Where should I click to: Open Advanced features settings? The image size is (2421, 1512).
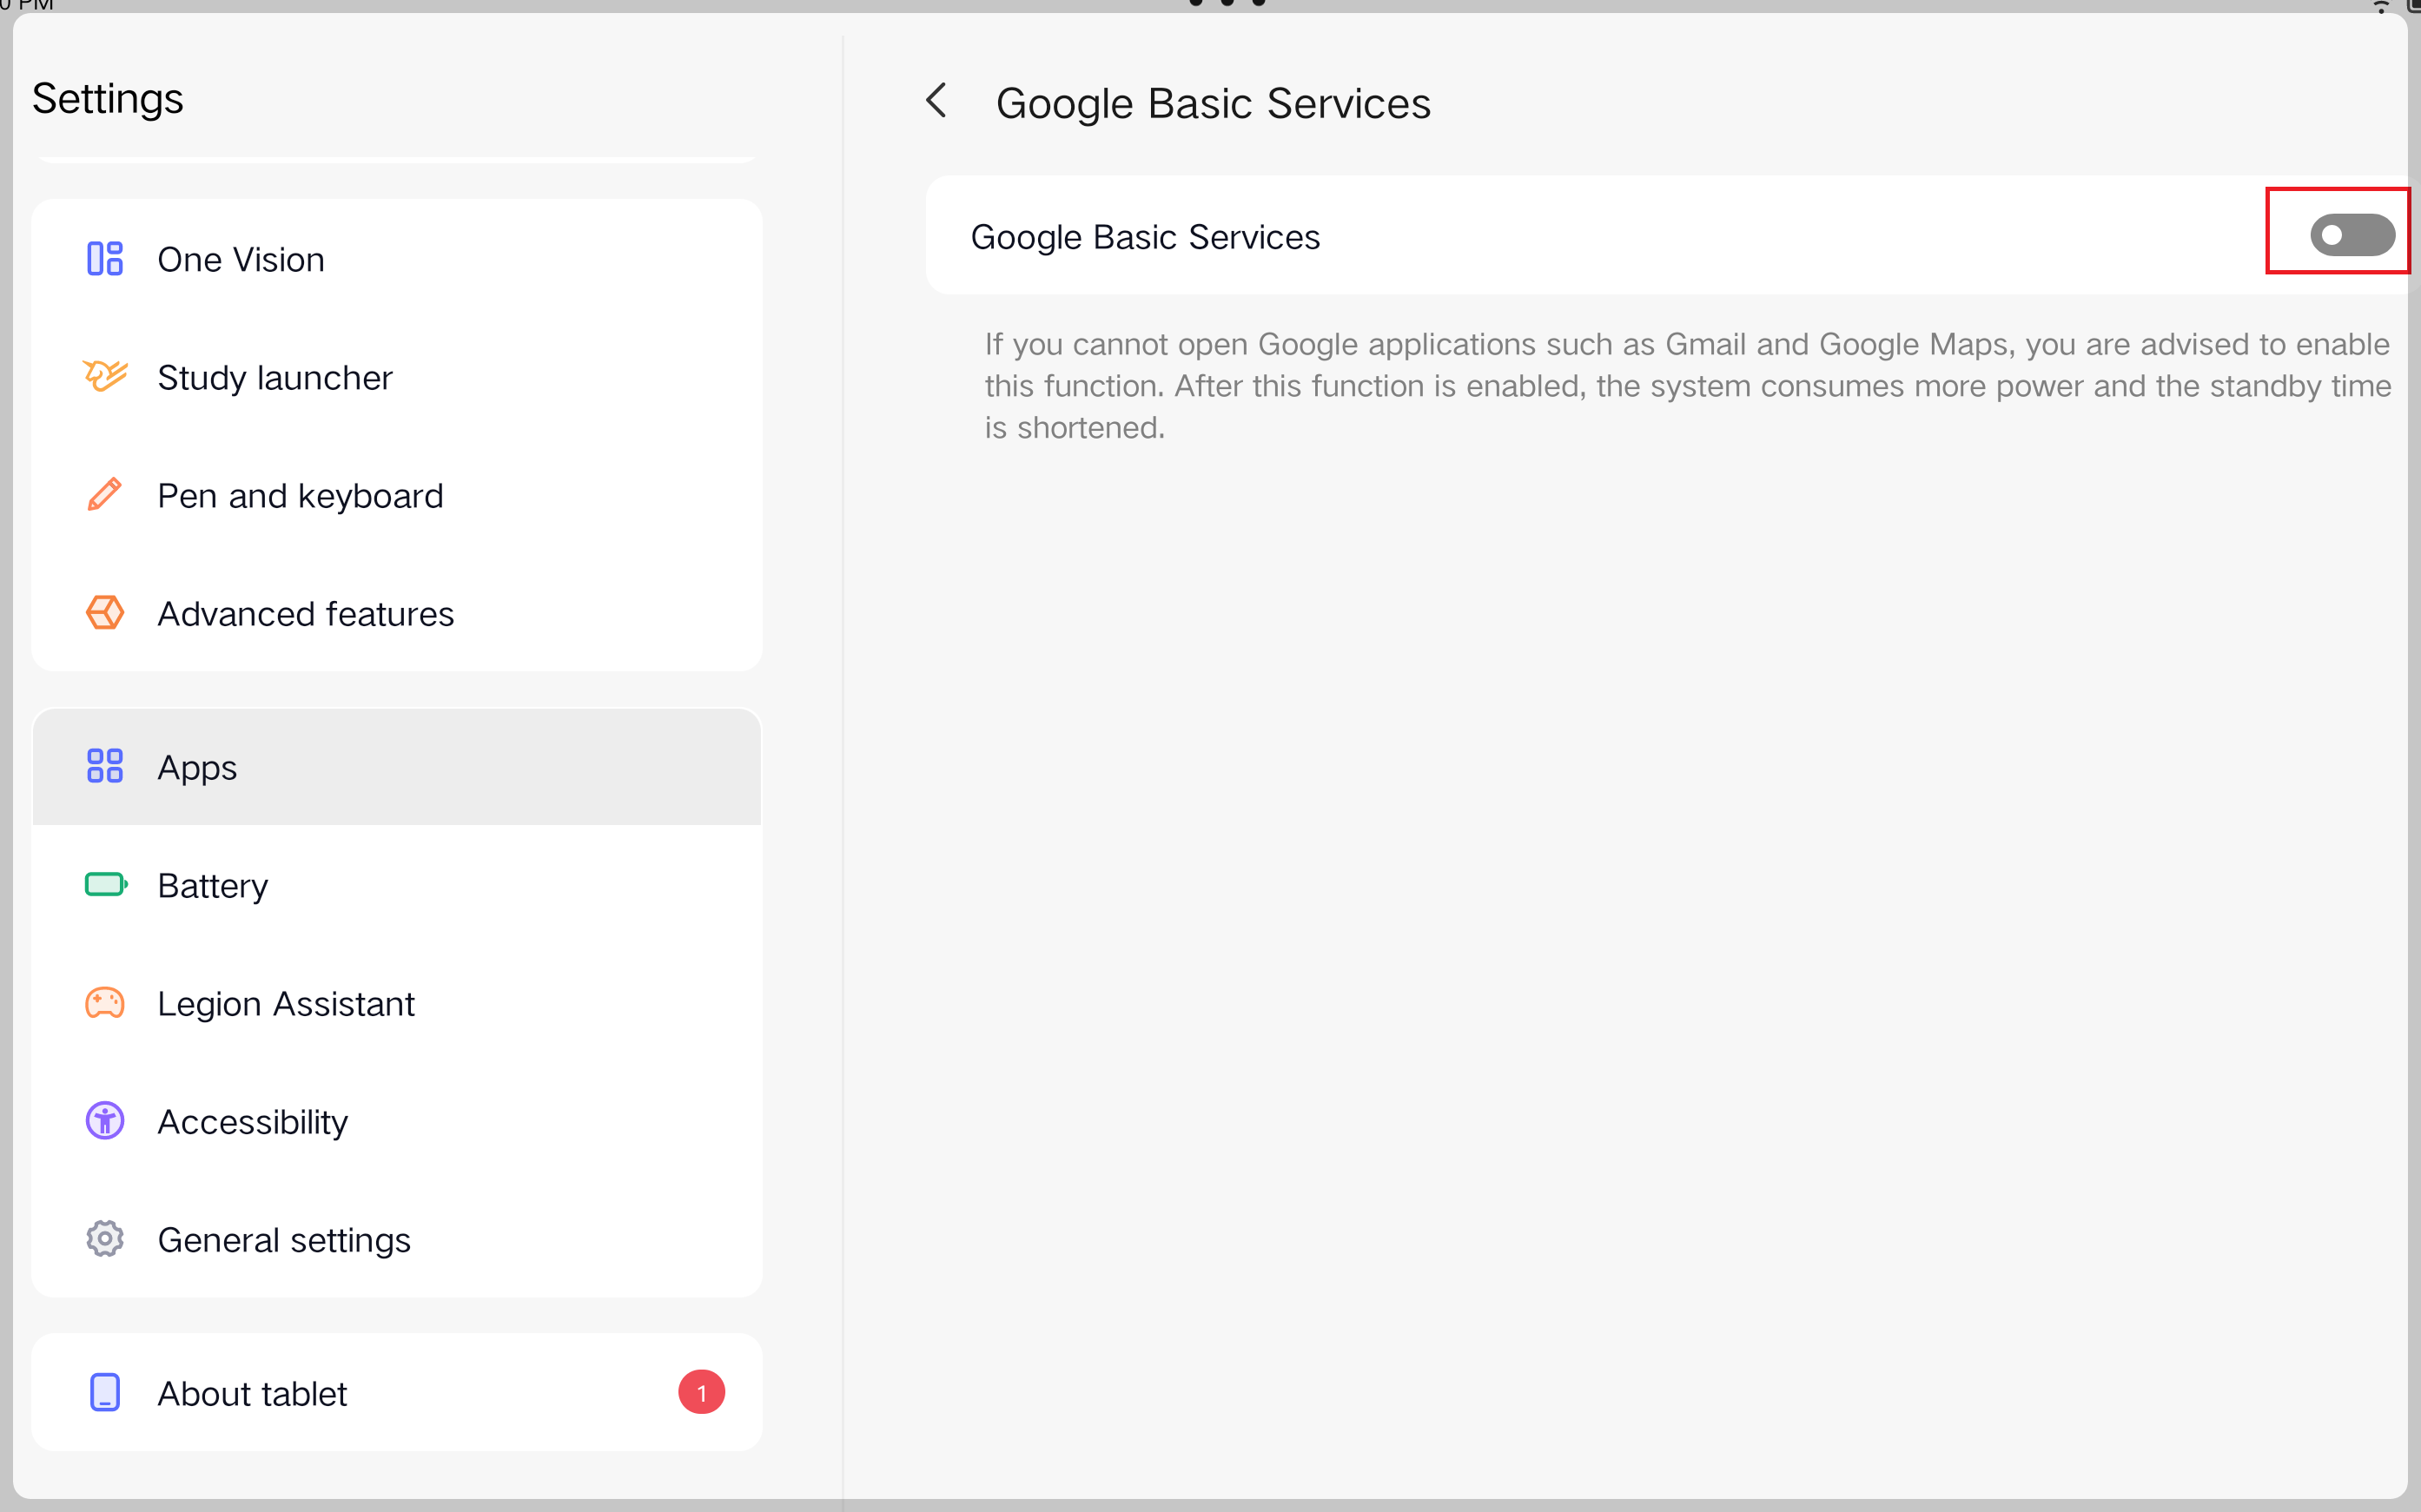tap(305, 614)
